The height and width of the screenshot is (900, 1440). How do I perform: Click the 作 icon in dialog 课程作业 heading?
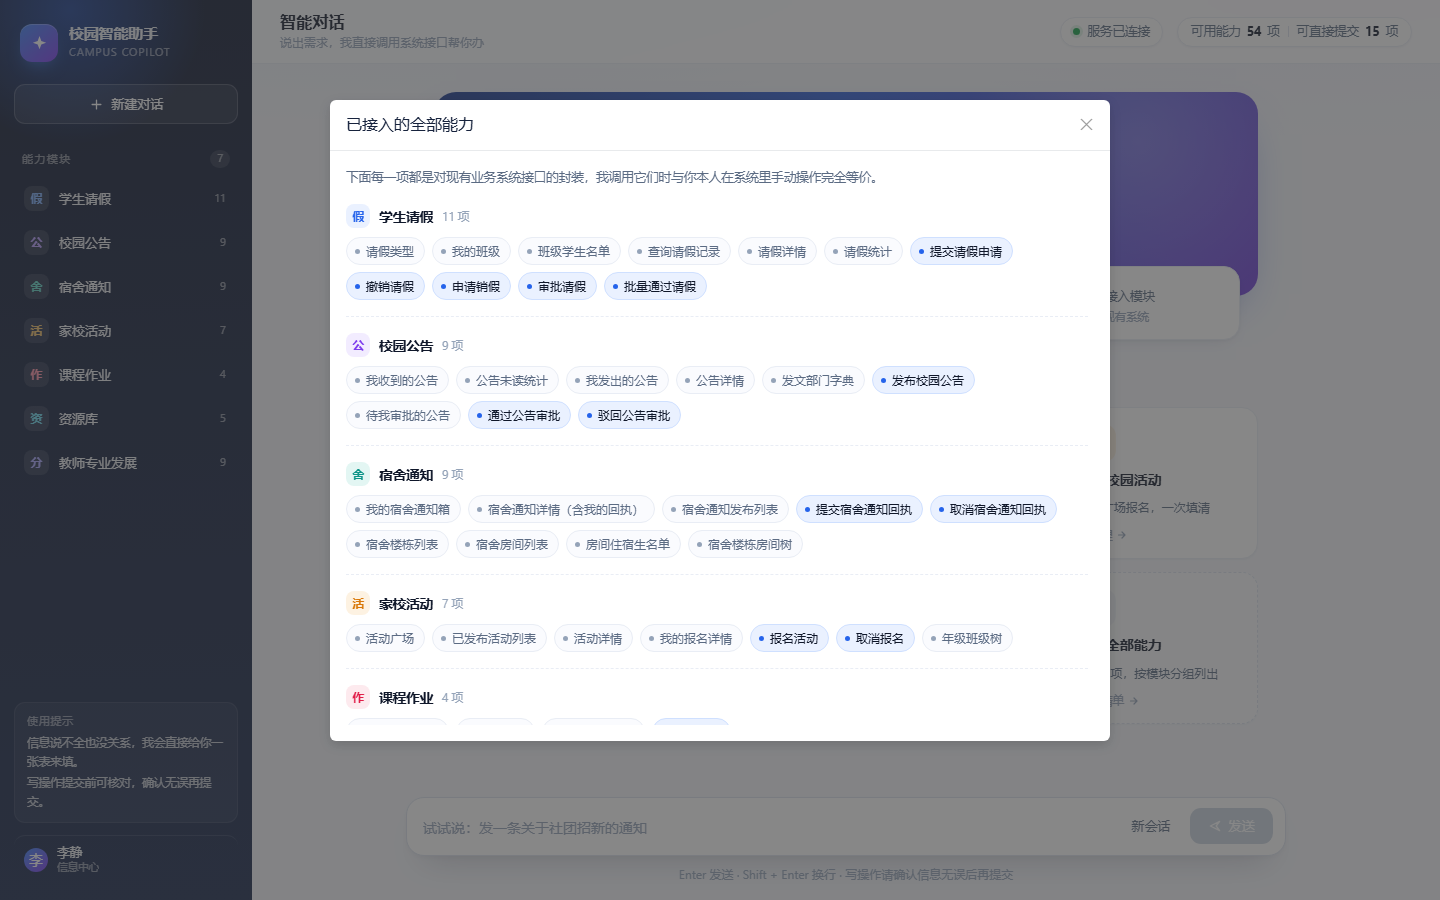[358, 698]
